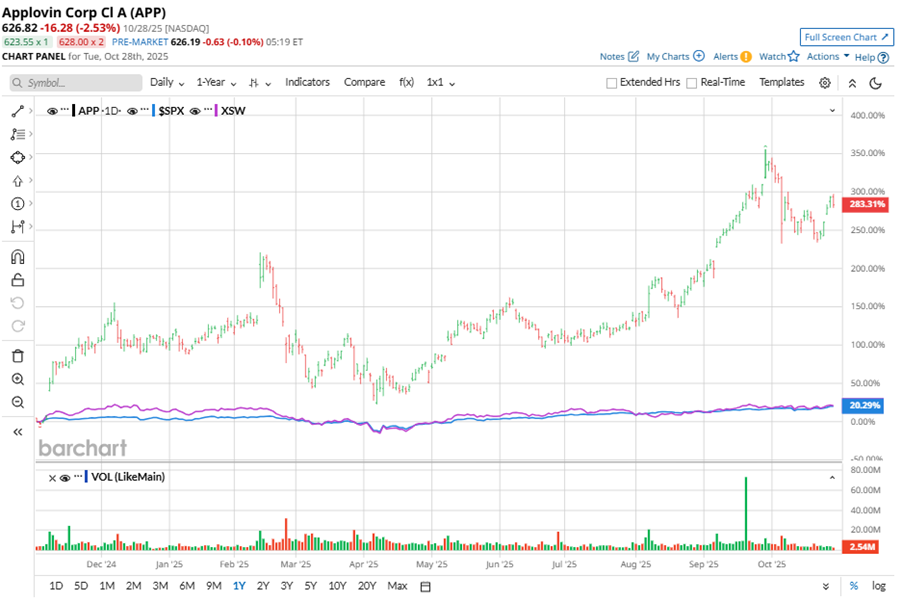Open the Templates menu
This screenshot has height=602, width=902.
pyautogui.click(x=781, y=82)
